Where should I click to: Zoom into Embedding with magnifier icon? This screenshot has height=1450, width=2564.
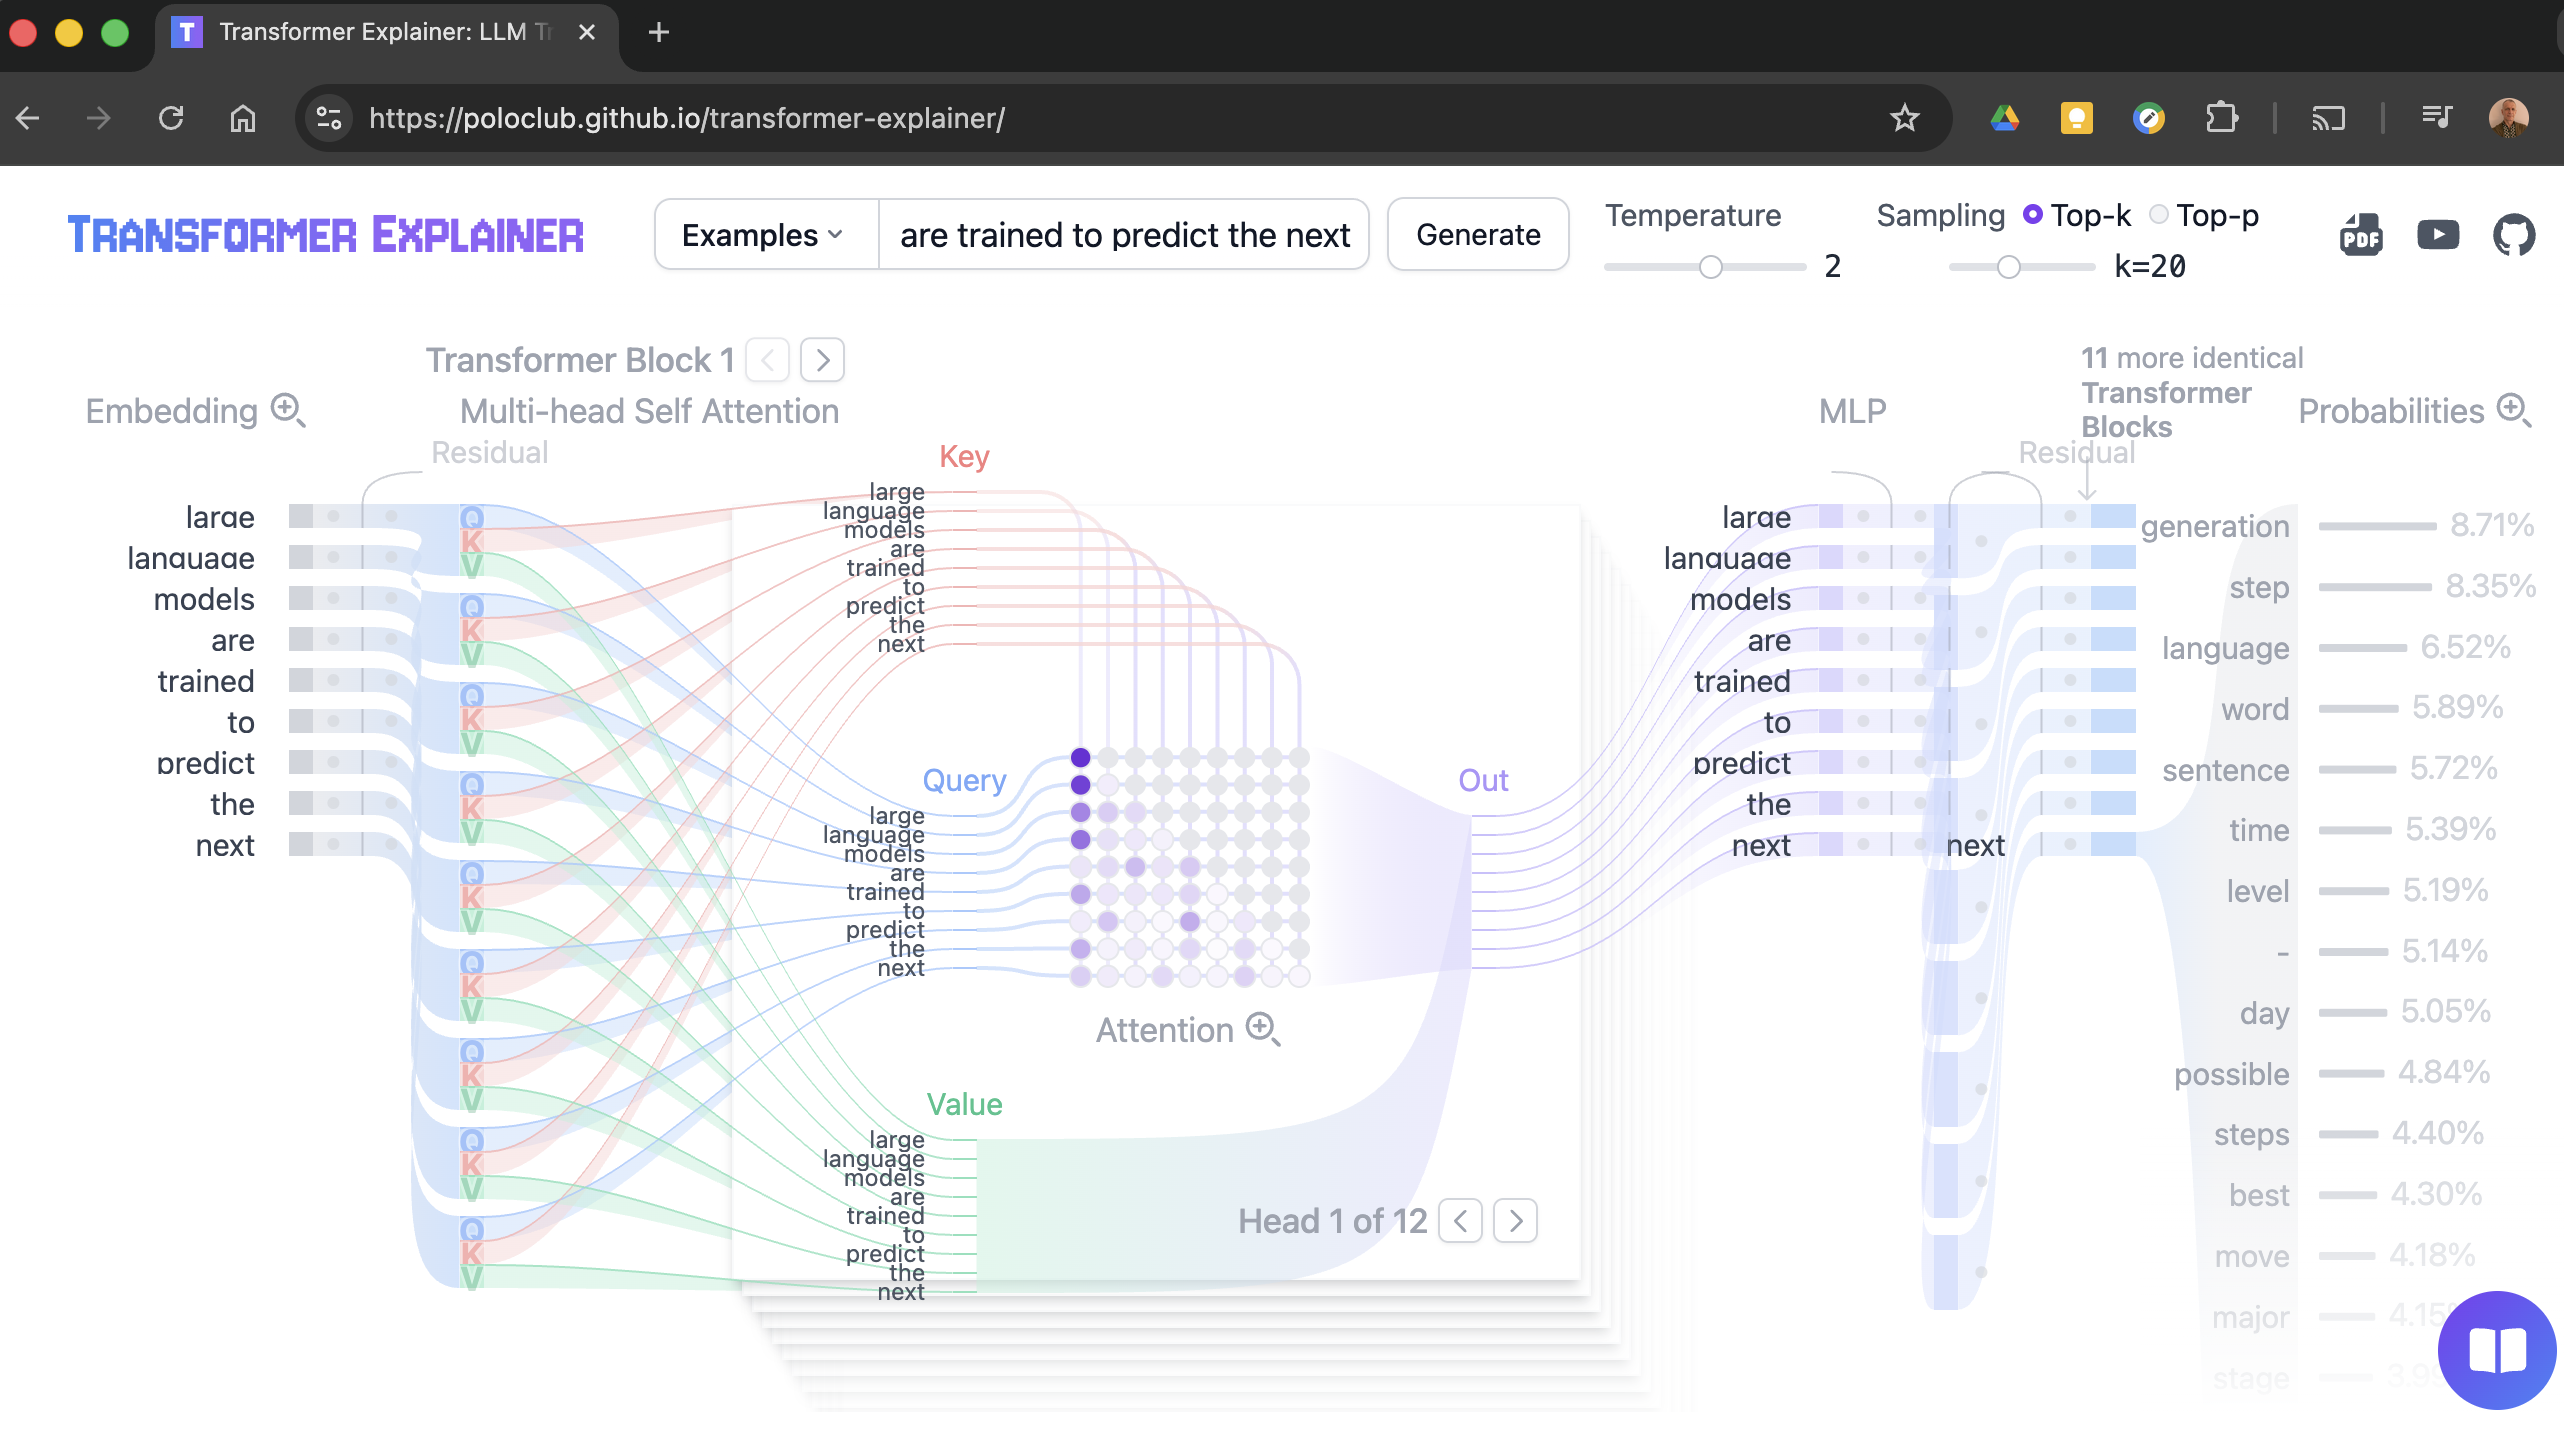[288, 410]
